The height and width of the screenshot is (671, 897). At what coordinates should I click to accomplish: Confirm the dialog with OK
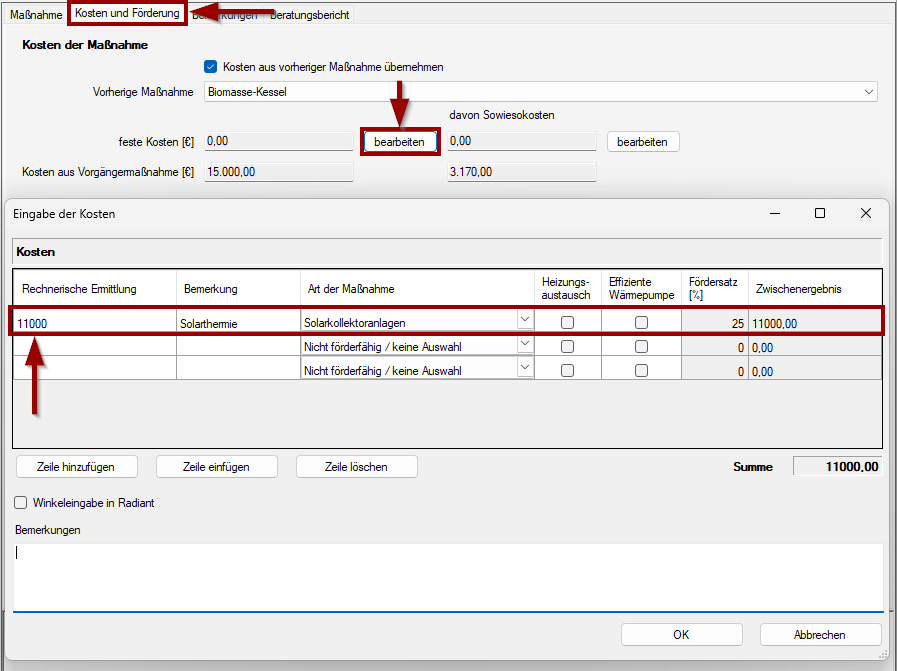point(681,635)
